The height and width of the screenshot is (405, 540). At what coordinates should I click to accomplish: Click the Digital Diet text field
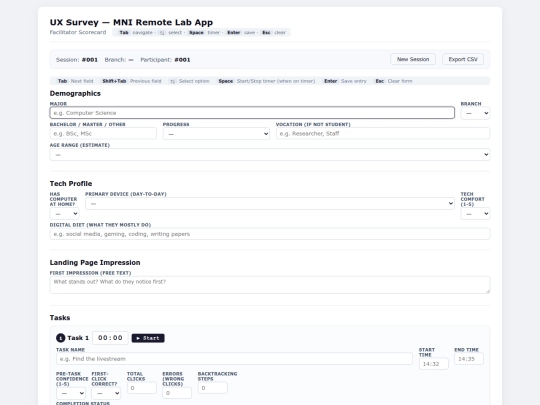click(270, 234)
